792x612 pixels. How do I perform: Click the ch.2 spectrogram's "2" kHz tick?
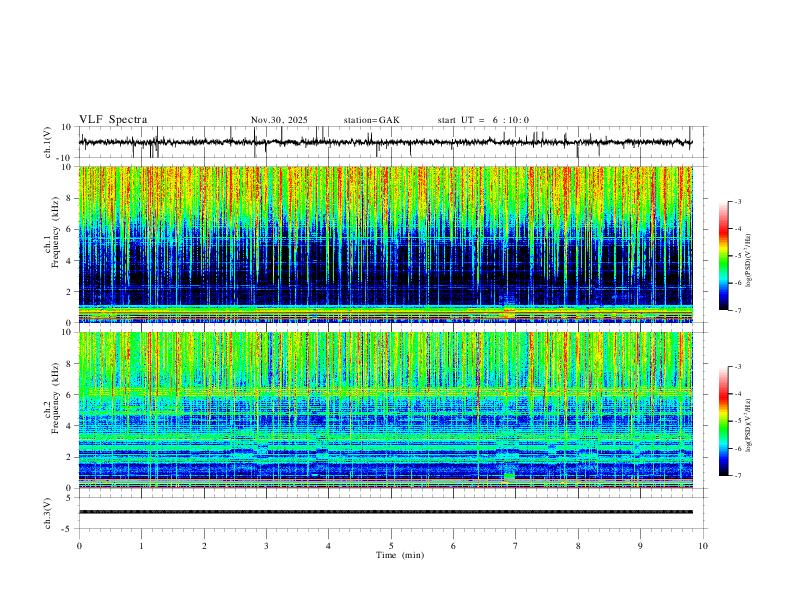(69, 457)
